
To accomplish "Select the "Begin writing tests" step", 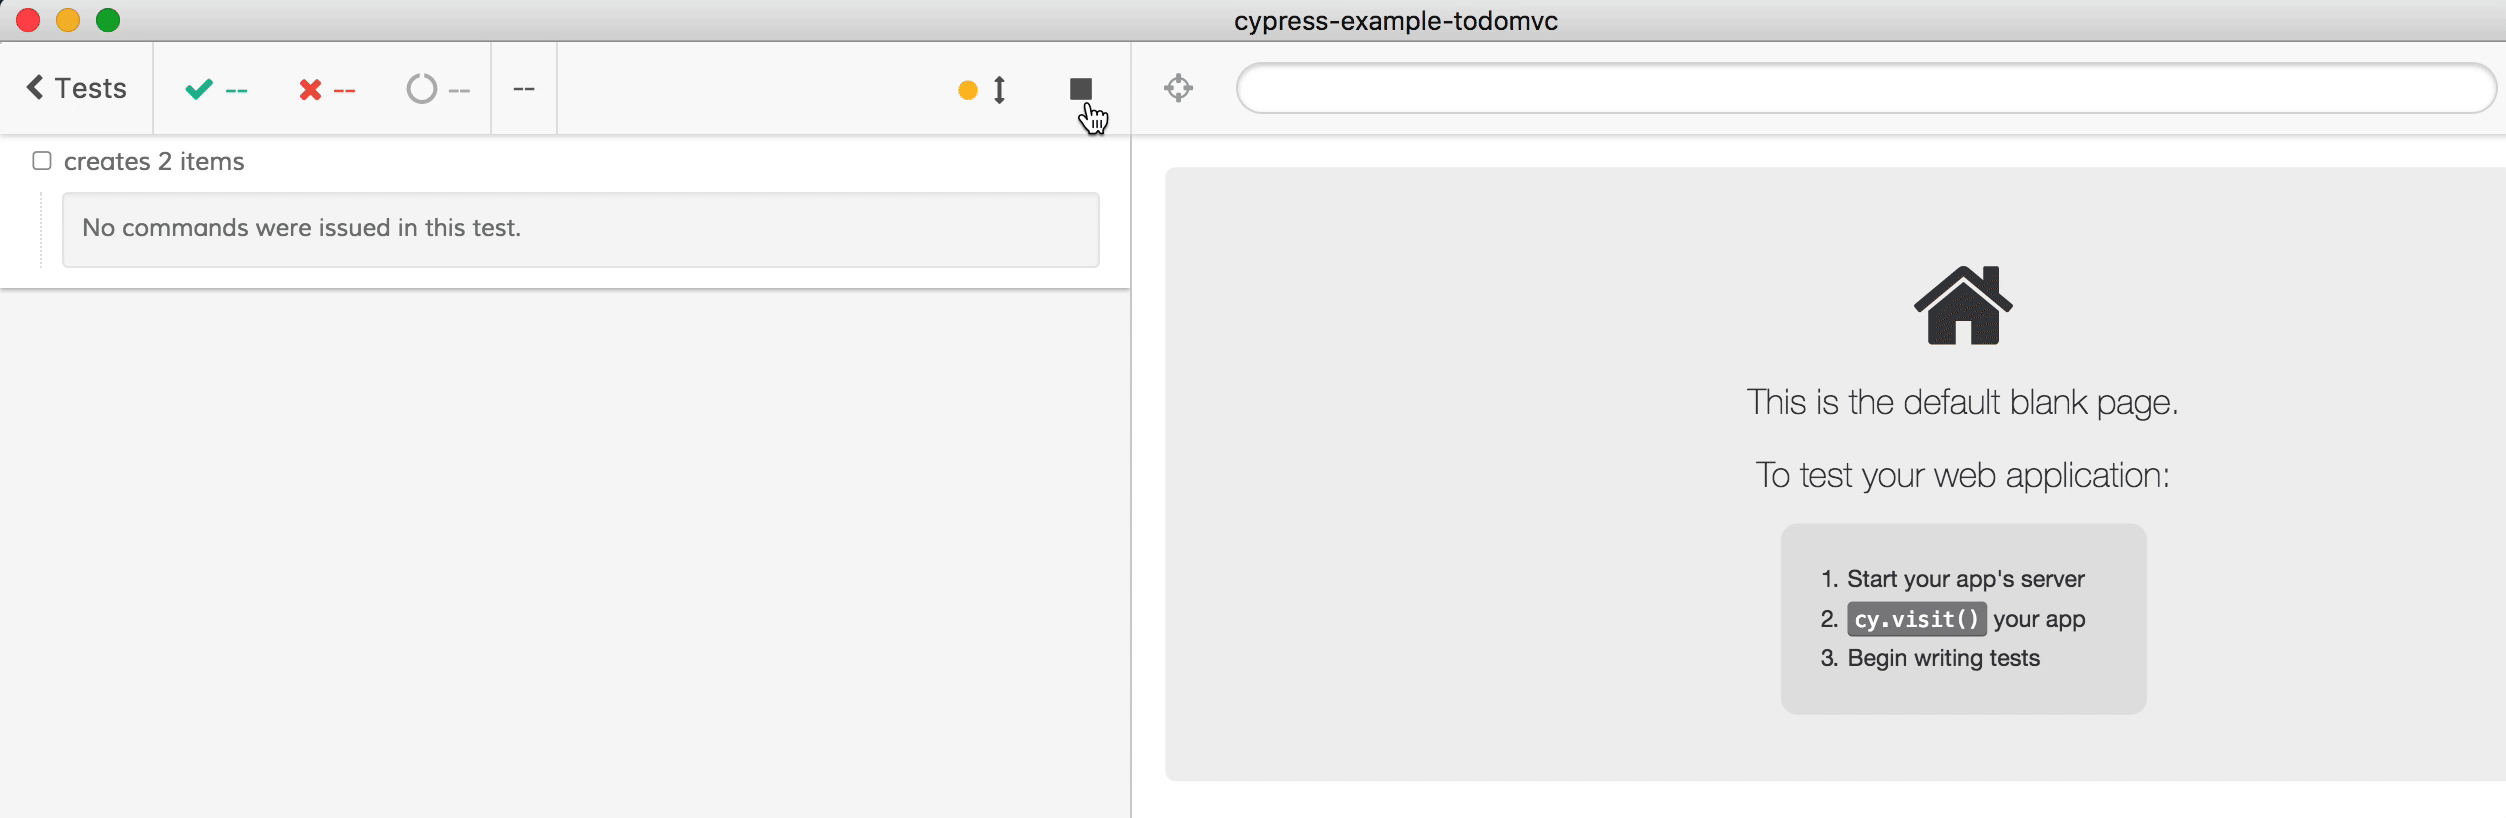I will (x=1942, y=658).
